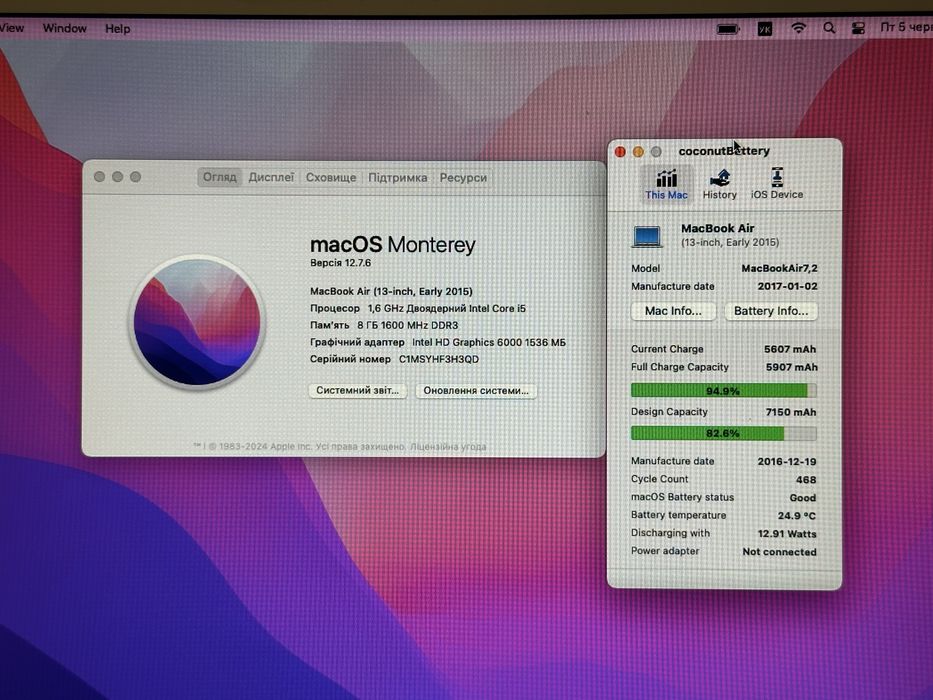The width and height of the screenshot is (933, 700).
Task: Click the UK keyboard input source icon
Action: tap(765, 29)
